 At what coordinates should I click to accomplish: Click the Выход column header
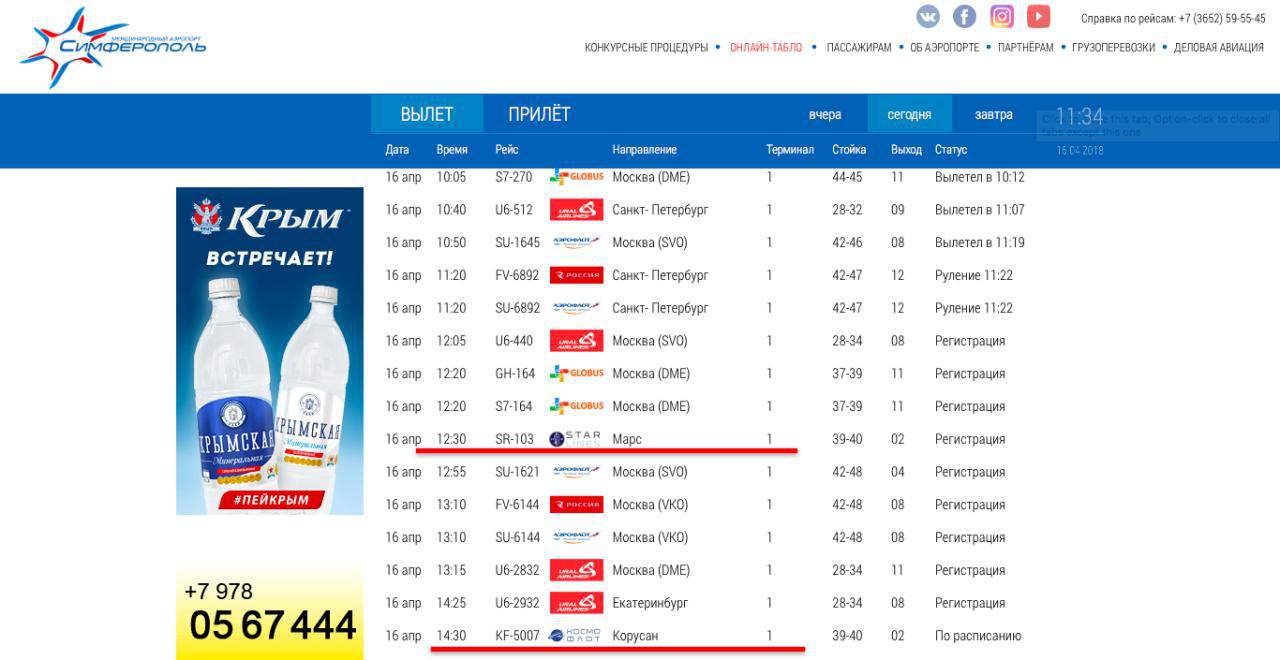pos(906,150)
